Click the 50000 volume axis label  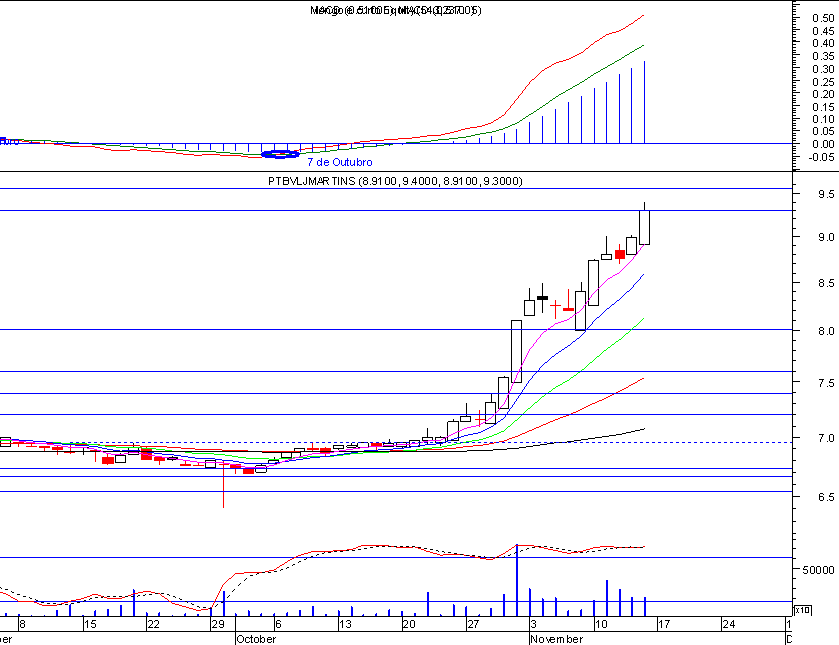(818, 570)
